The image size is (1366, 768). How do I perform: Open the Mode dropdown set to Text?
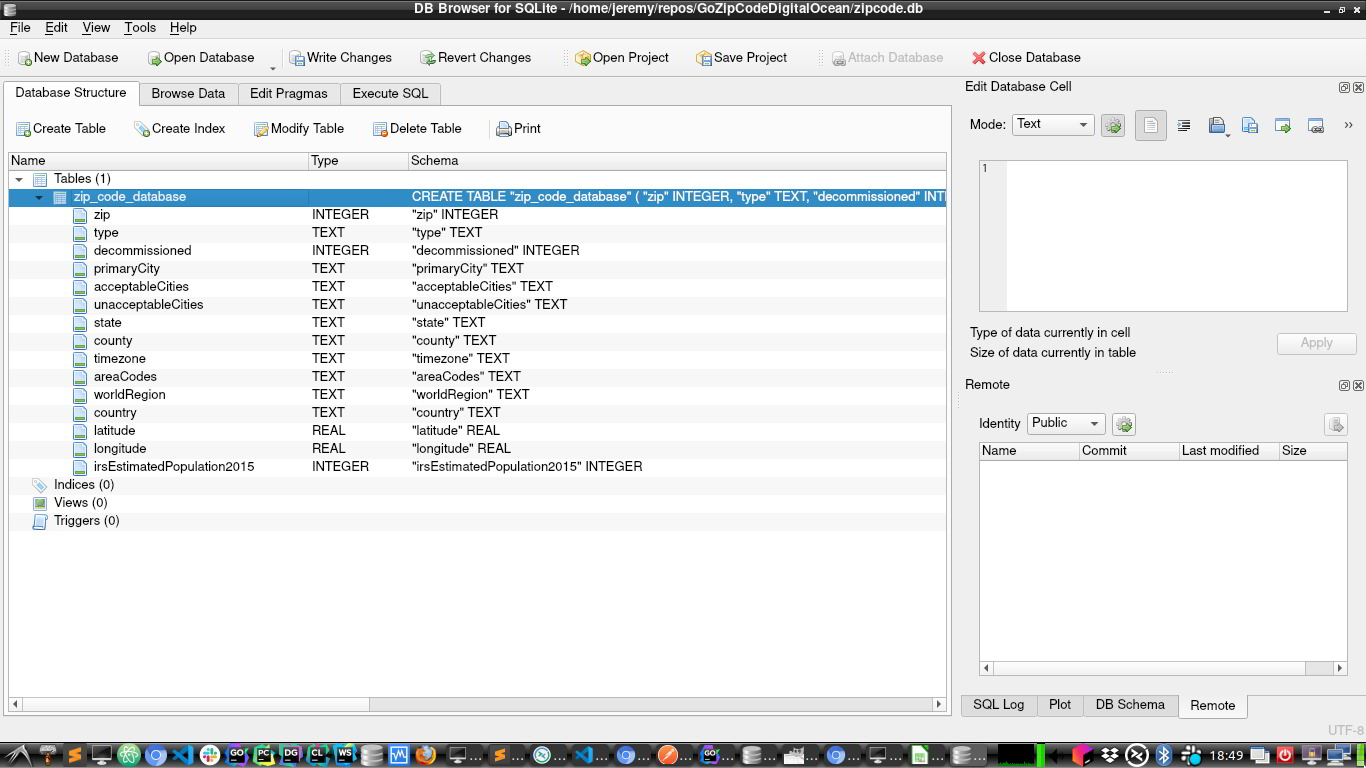[x=1052, y=125]
